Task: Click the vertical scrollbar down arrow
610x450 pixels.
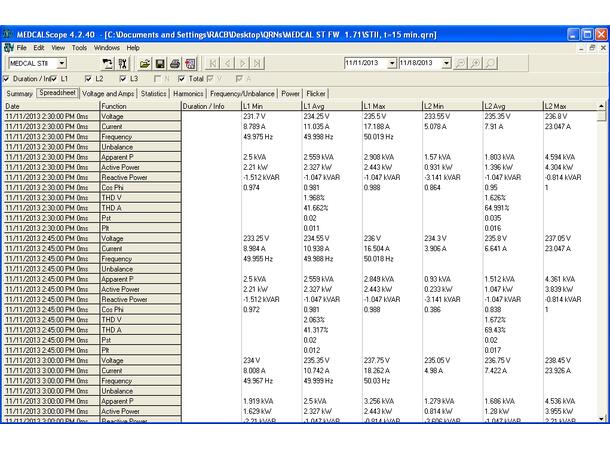Action: coord(601,418)
